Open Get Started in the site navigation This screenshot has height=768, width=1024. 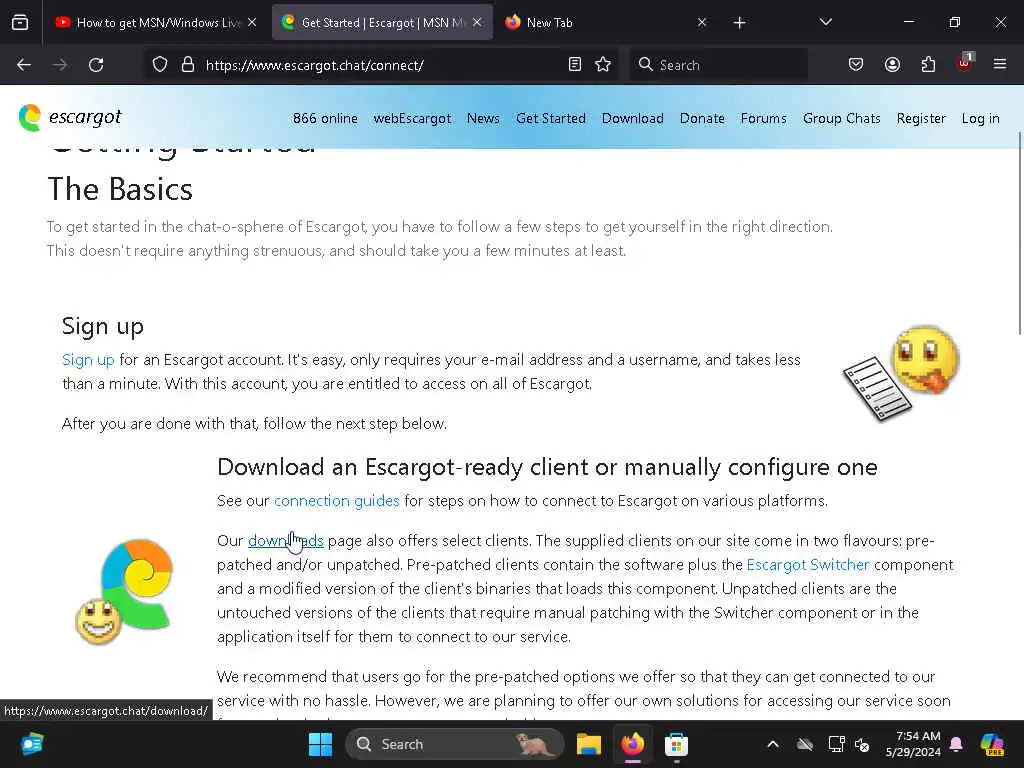coord(551,118)
